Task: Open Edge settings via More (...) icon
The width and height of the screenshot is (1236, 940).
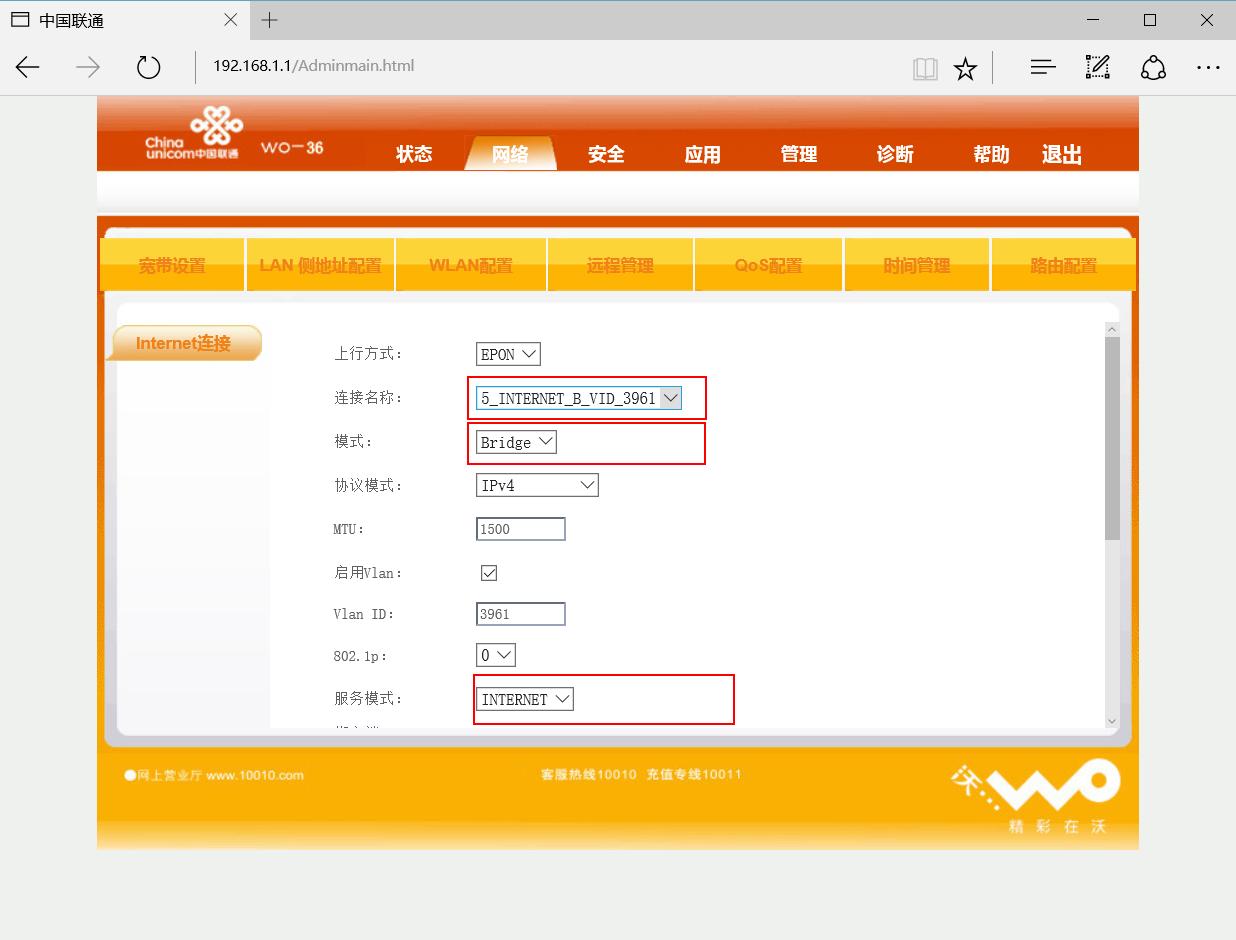Action: (x=1209, y=68)
